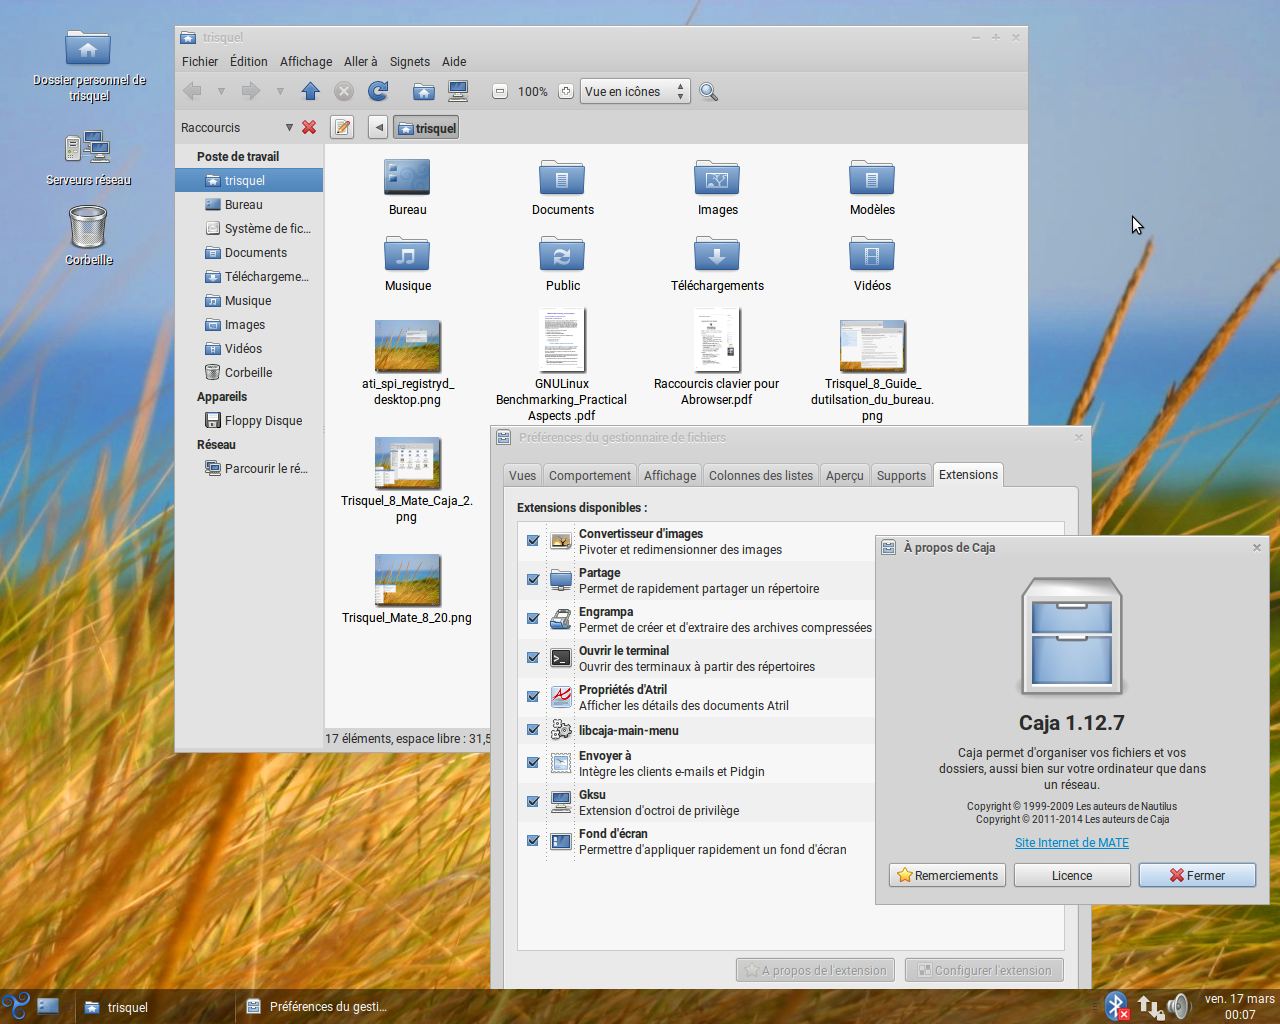Open back history dropdown arrow
The height and width of the screenshot is (1024, 1280).
click(221, 91)
